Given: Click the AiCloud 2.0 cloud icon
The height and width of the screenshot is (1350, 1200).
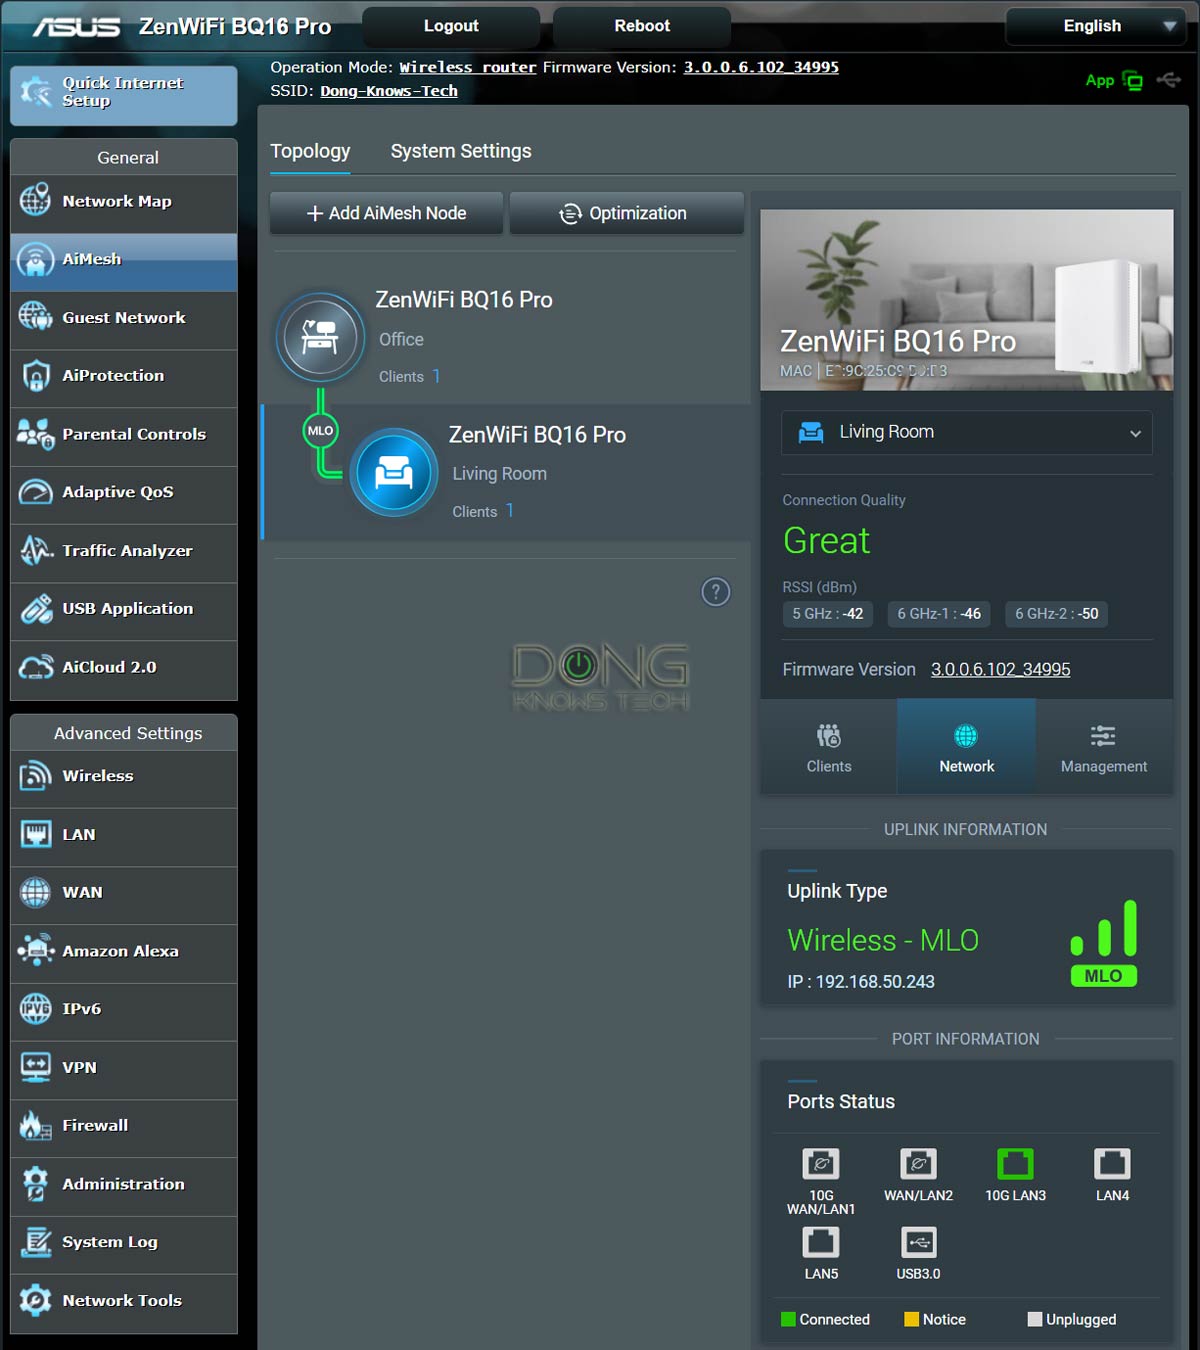Looking at the screenshot, I should pos(35,667).
